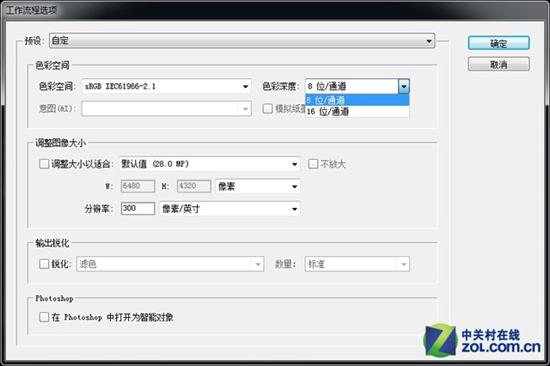Image resolution: width=550 pixels, height=366 pixels.
Task: Open the 数量 标准 dropdown
Action: (357, 264)
